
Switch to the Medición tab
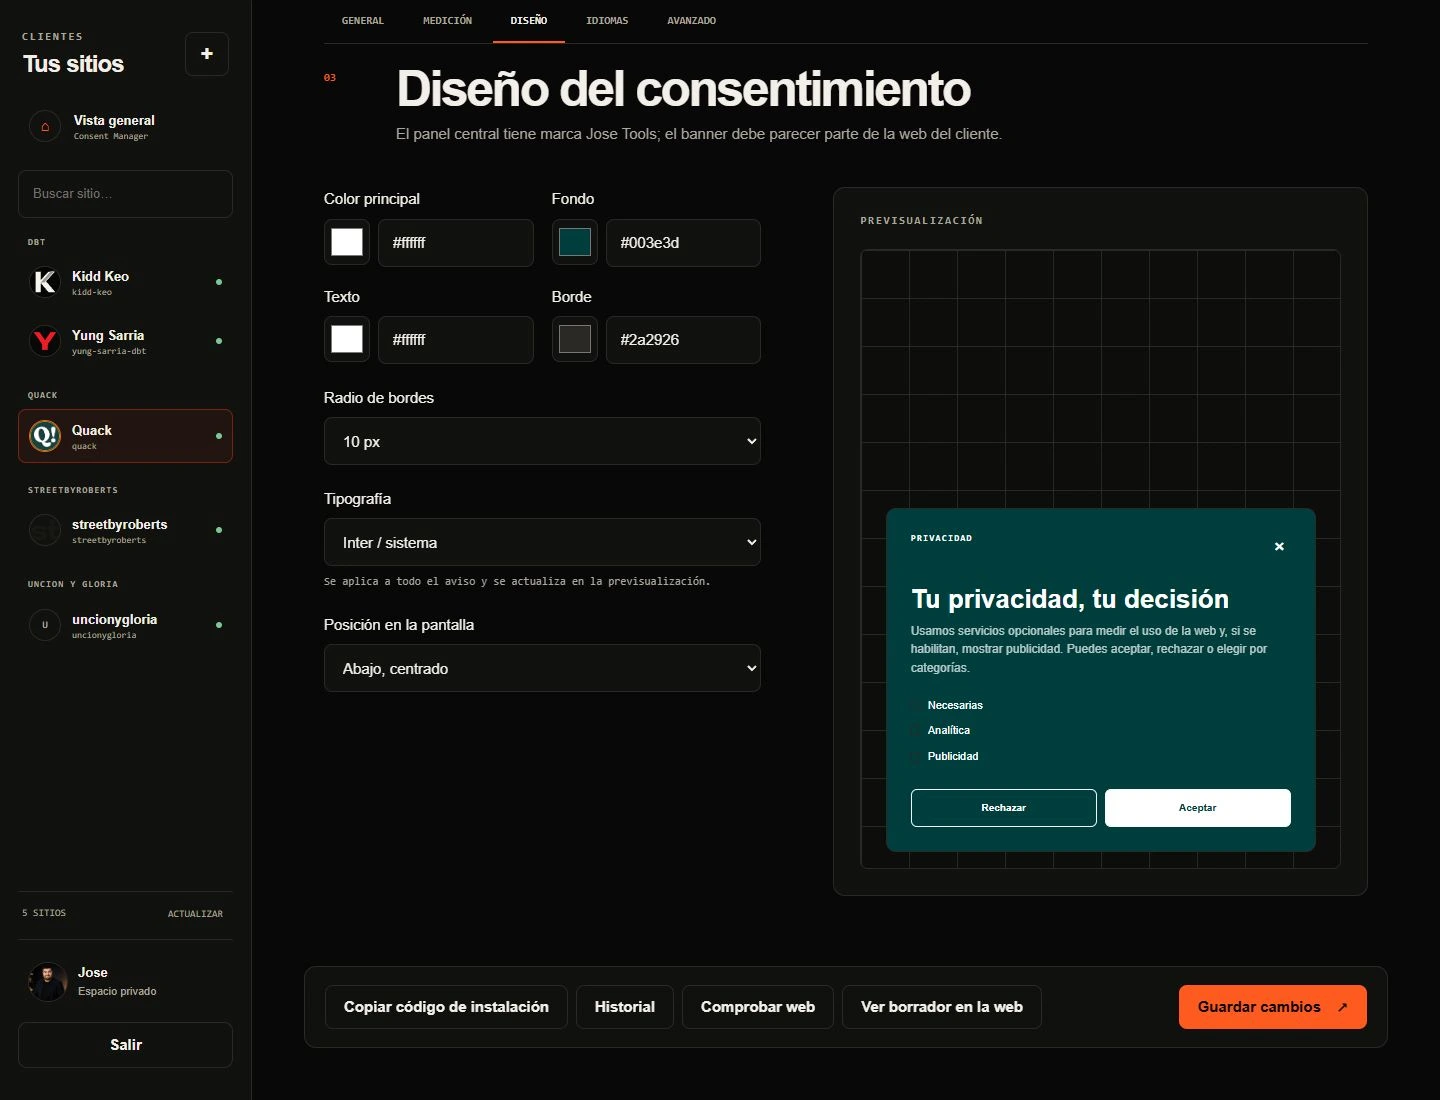tap(447, 21)
